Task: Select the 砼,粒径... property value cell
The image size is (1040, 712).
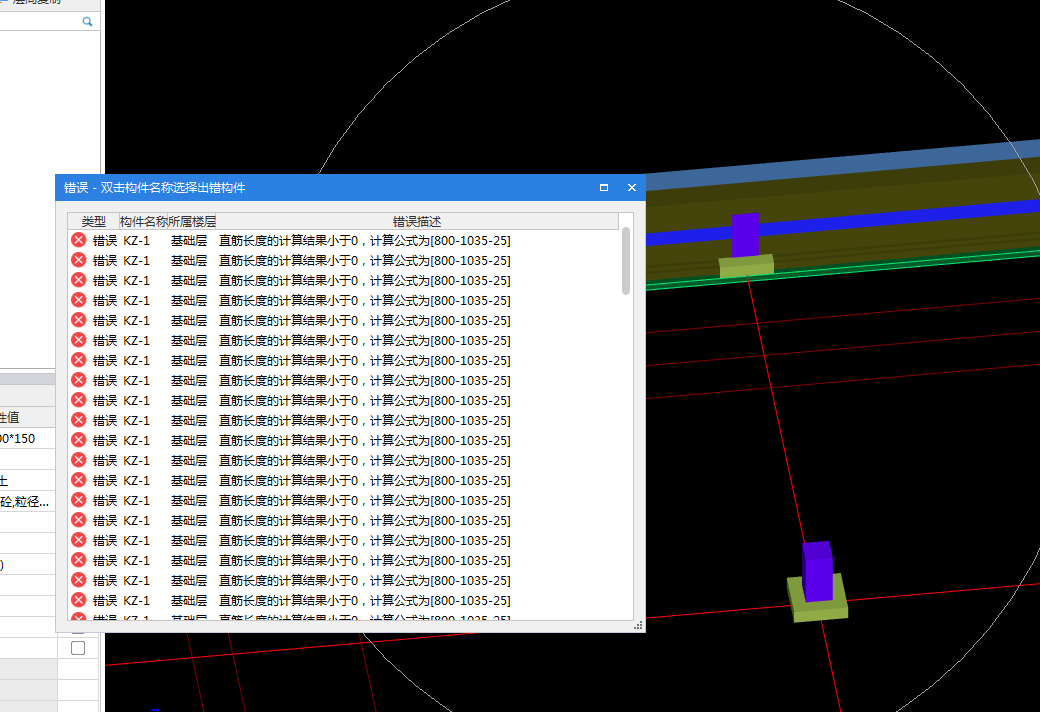Action: click(x=27, y=502)
